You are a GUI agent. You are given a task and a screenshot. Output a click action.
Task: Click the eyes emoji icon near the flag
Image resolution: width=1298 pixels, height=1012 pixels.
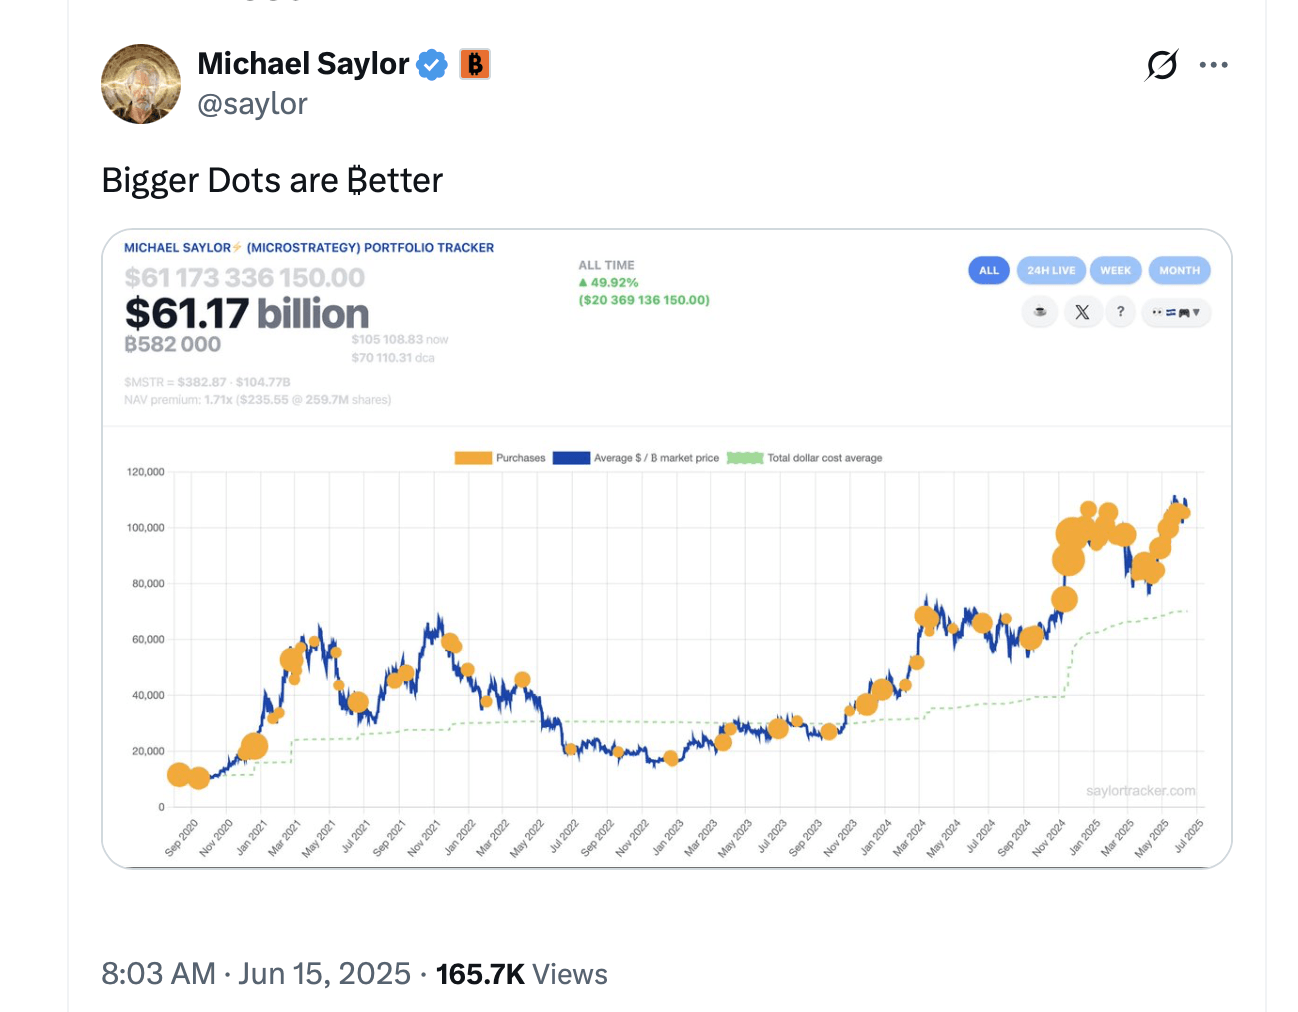point(1155,311)
